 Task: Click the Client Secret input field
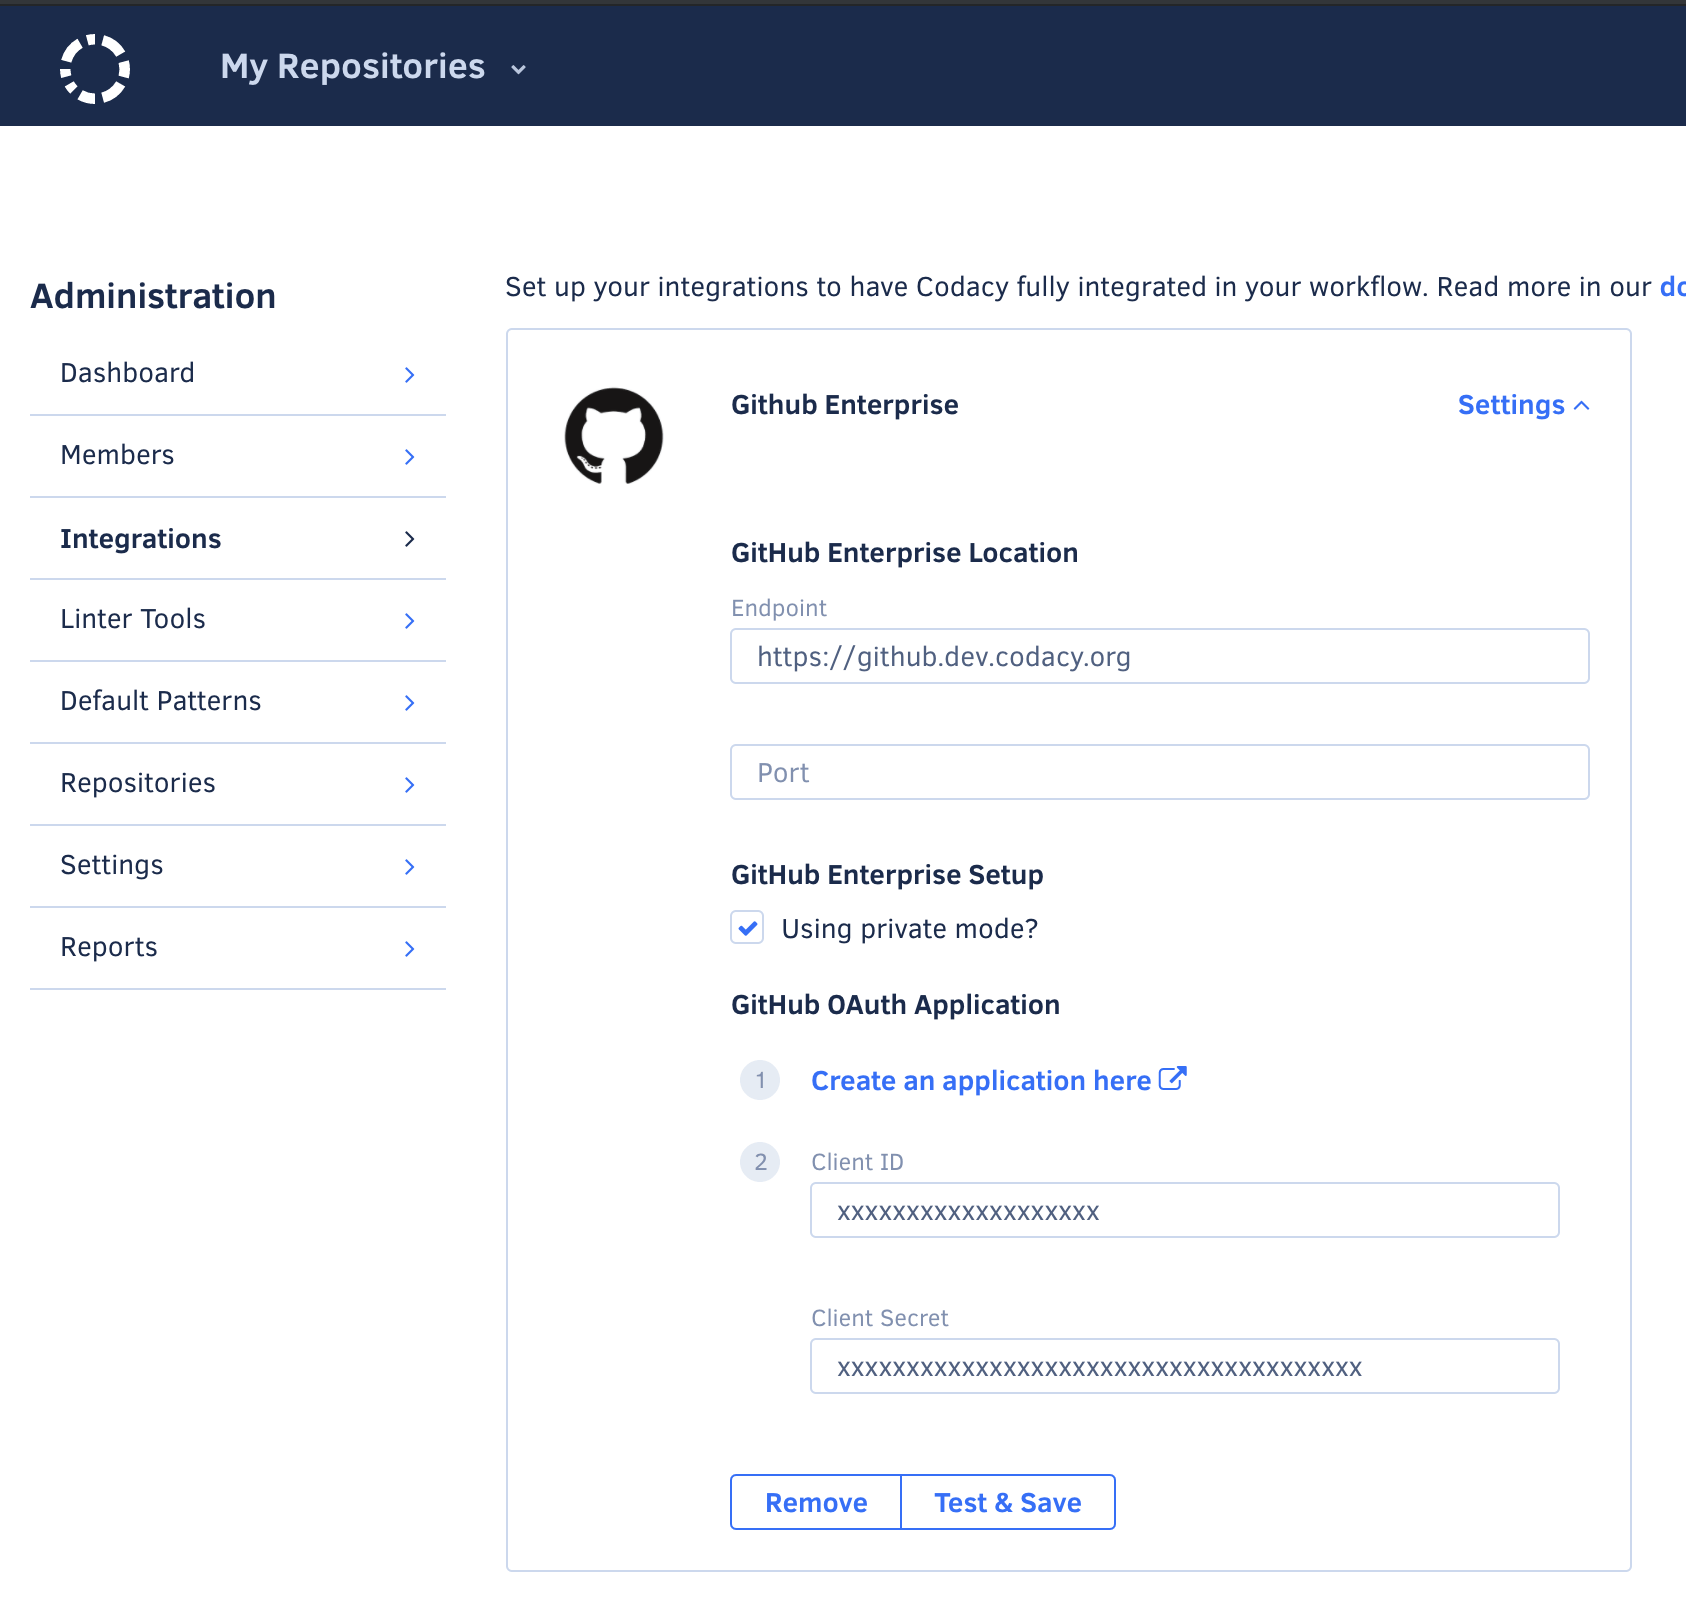click(1184, 1366)
